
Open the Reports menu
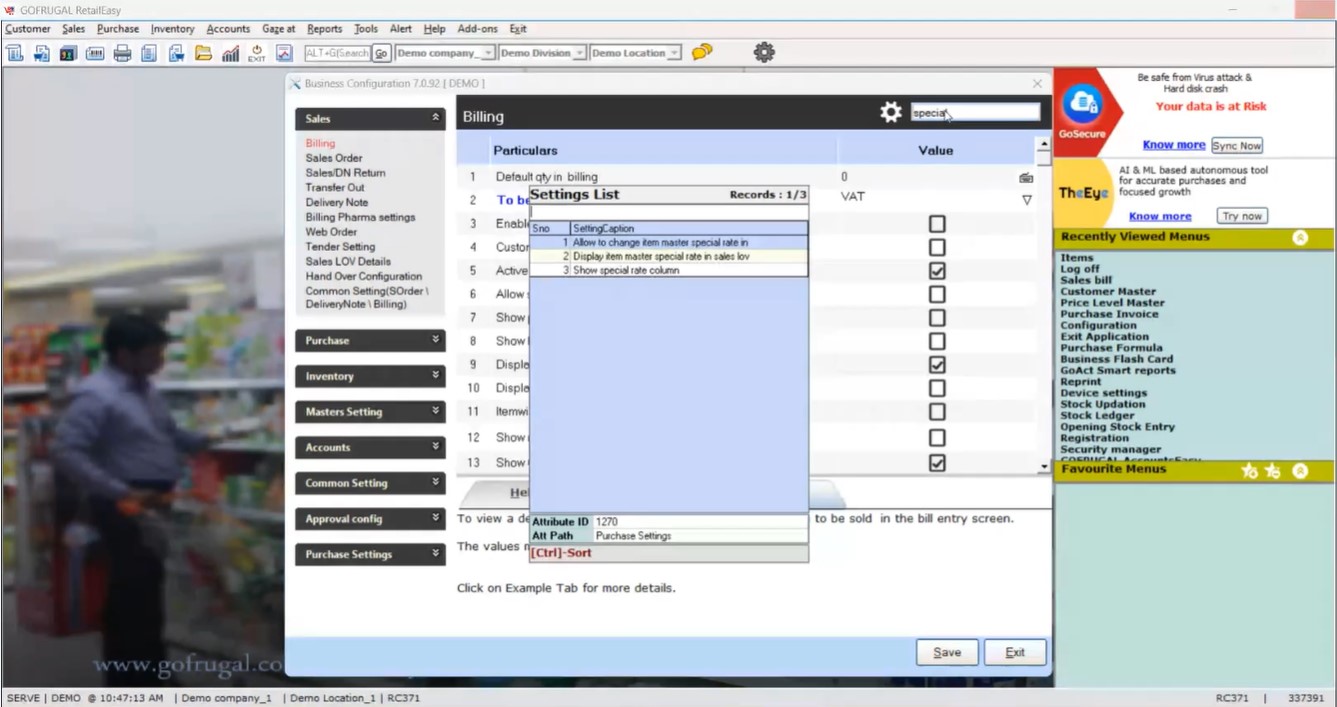pyautogui.click(x=324, y=29)
